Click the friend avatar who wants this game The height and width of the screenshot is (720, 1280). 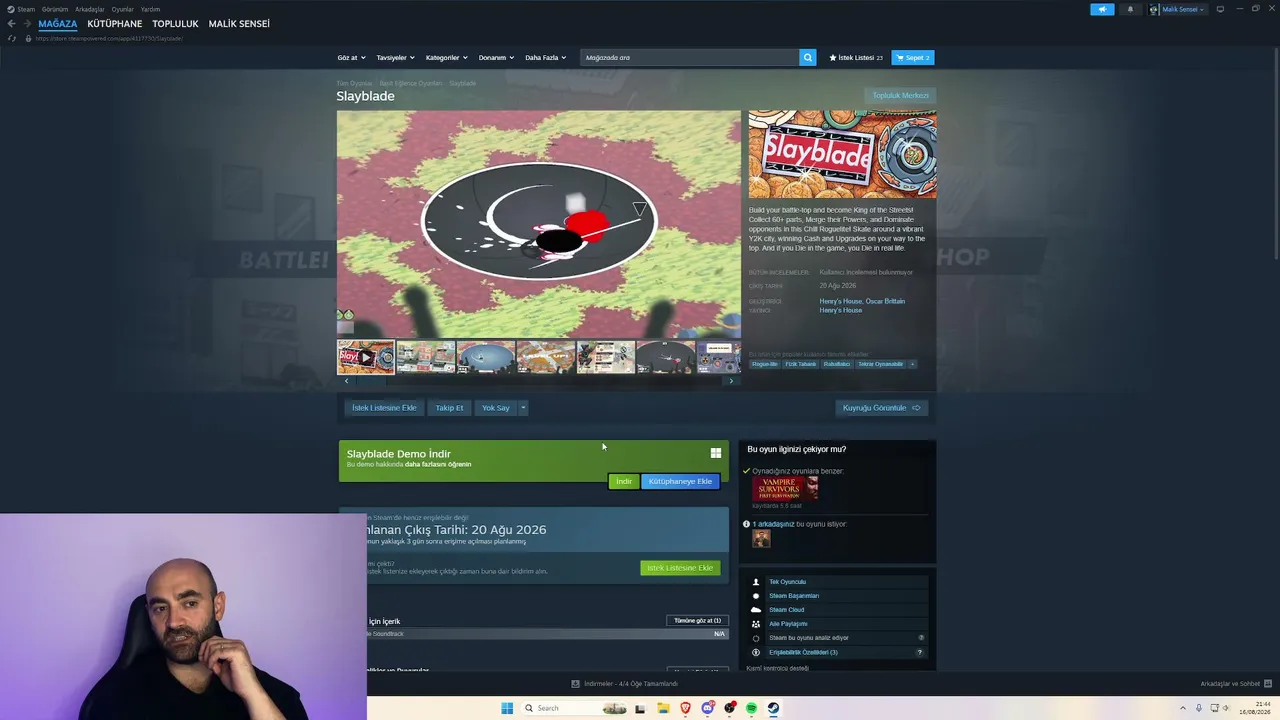(762, 539)
